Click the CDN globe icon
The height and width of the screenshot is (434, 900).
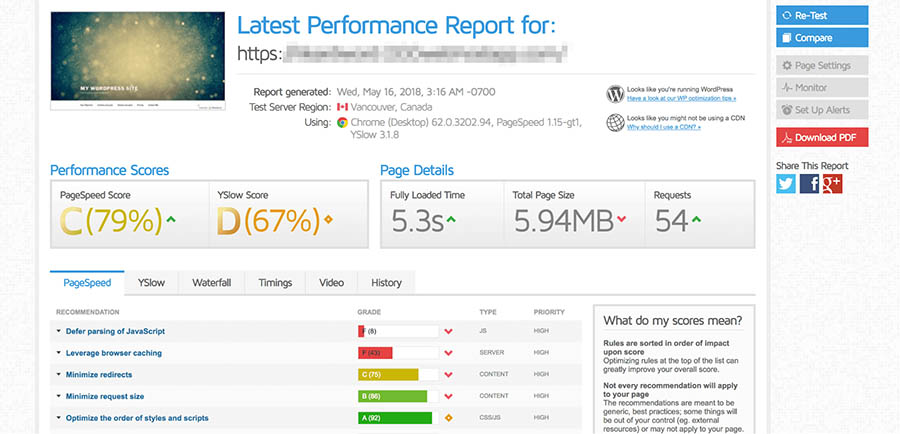(x=615, y=123)
